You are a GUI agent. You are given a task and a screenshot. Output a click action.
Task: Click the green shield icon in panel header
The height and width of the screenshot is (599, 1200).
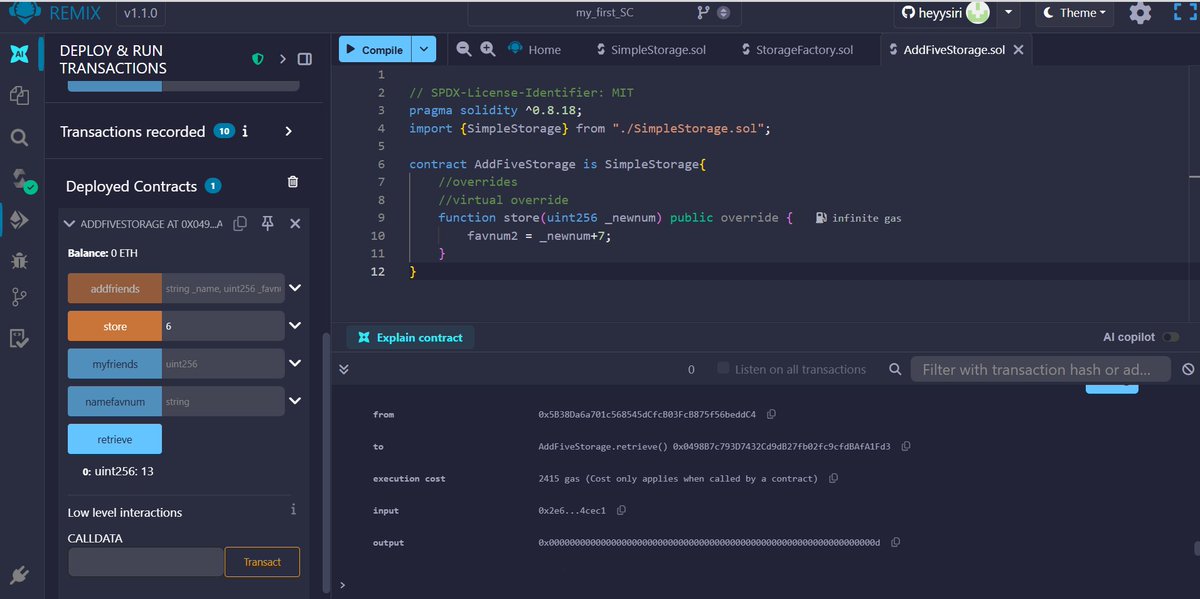pos(257,59)
